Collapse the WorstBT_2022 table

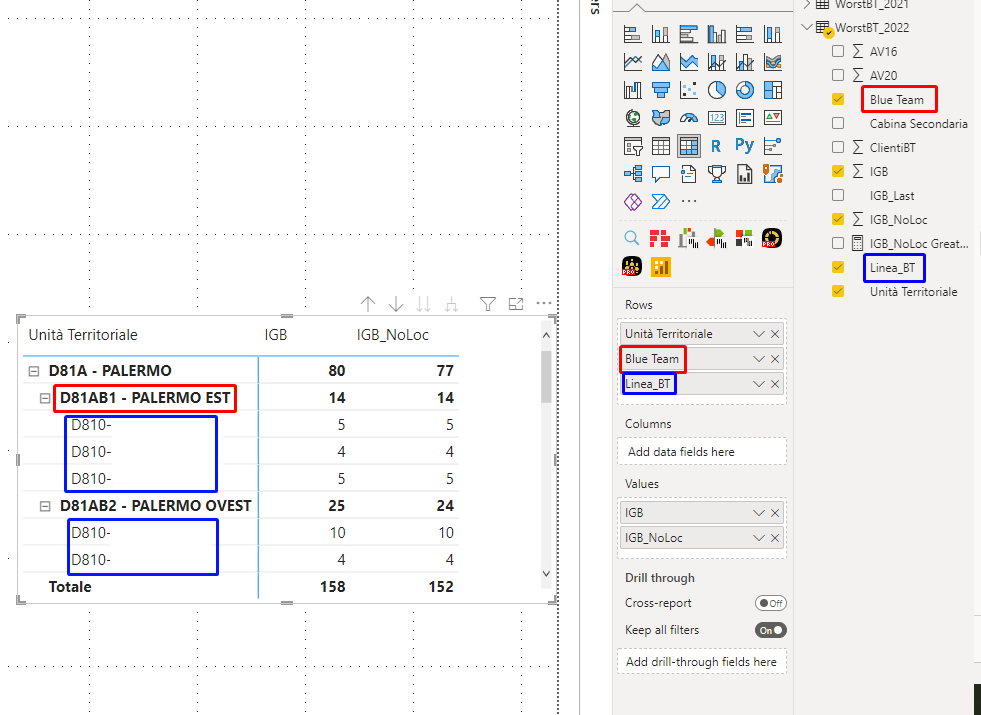[x=807, y=28]
